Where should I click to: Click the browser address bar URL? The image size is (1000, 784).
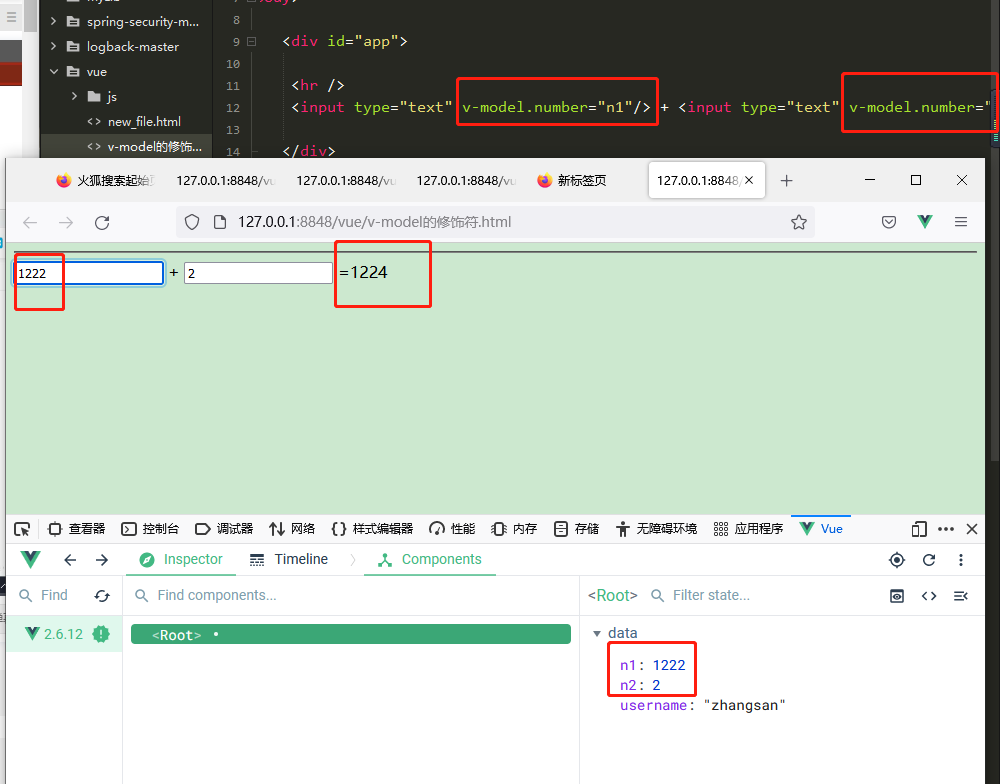(374, 222)
